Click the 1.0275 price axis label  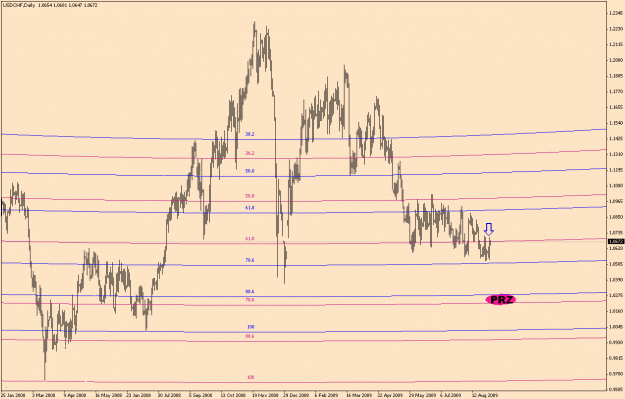(616, 295)
